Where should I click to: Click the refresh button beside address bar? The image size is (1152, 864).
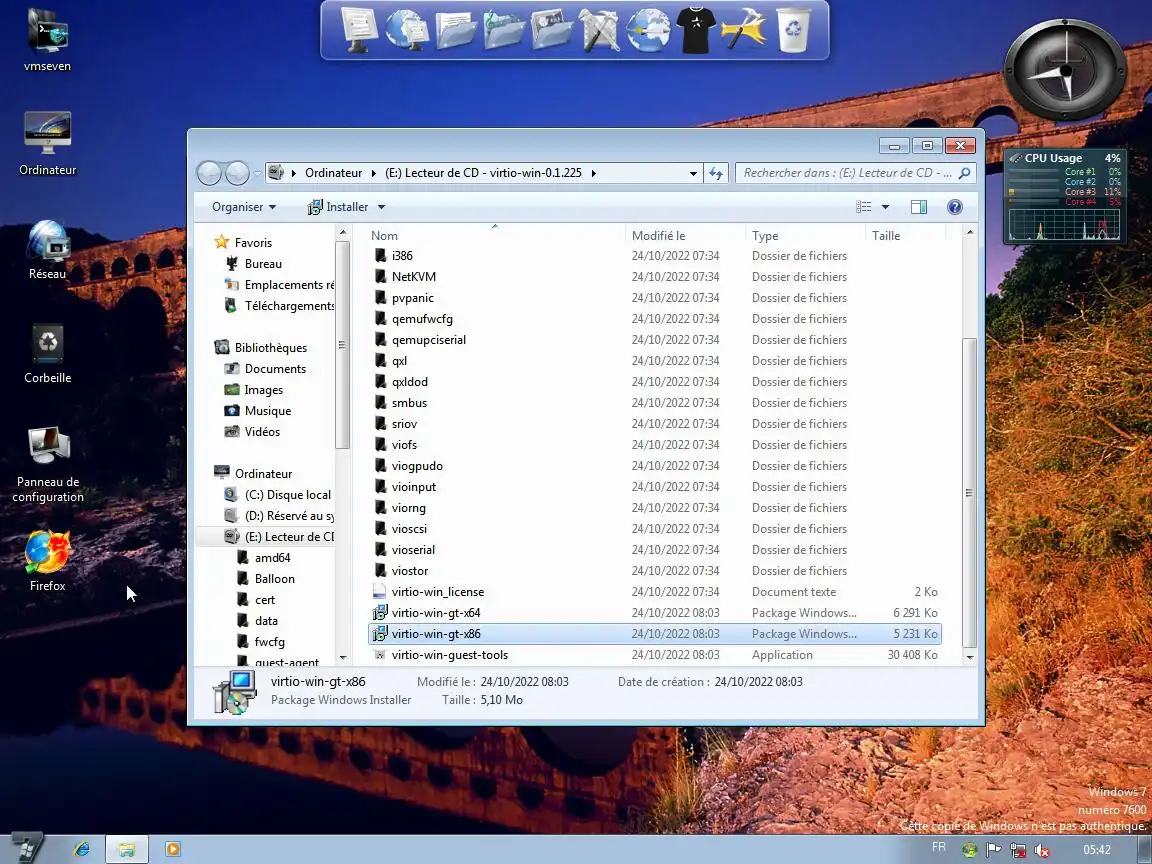pos(716,173)
